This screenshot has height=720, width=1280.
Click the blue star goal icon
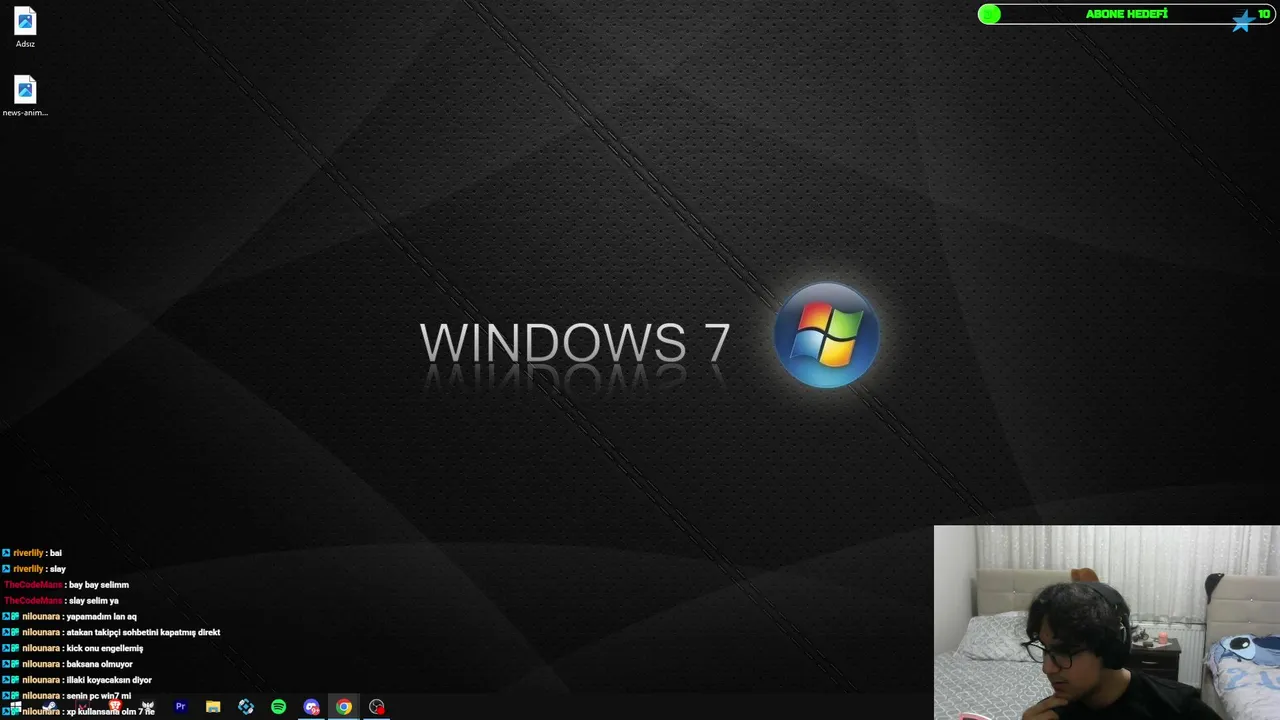1243,19
